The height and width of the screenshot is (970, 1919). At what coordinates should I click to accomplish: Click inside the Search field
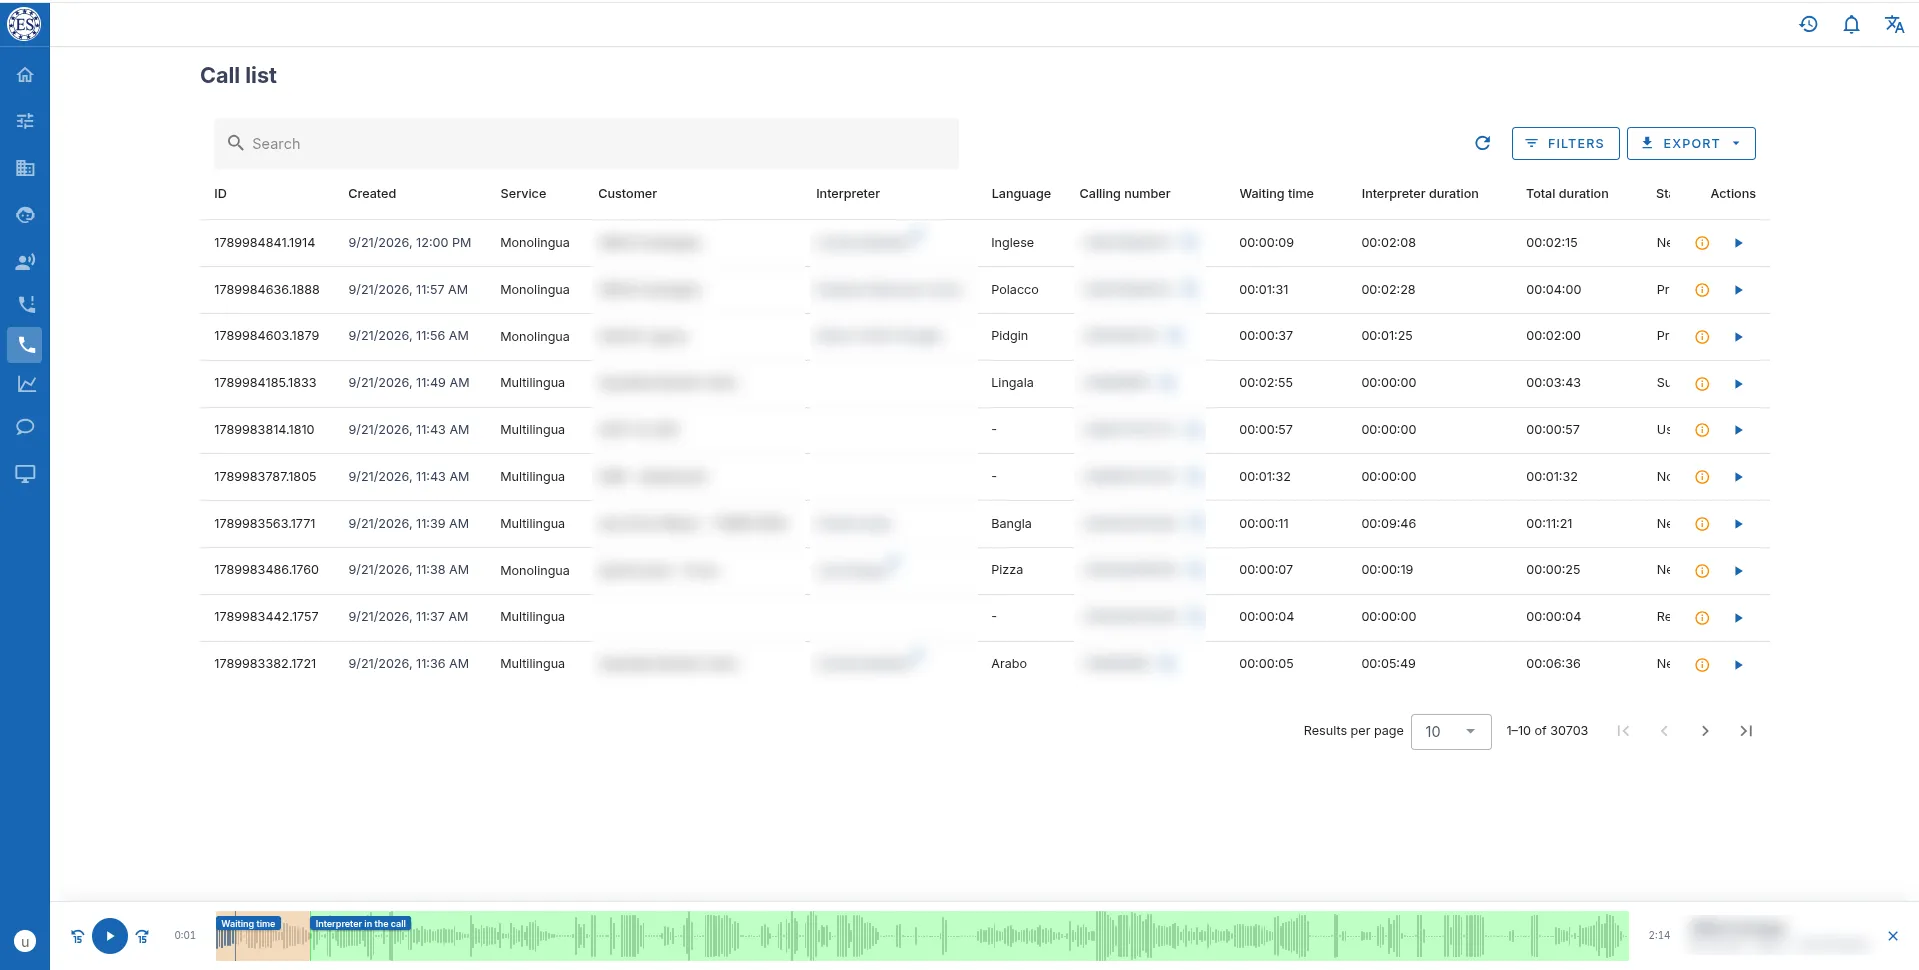(x=586, y=144)
